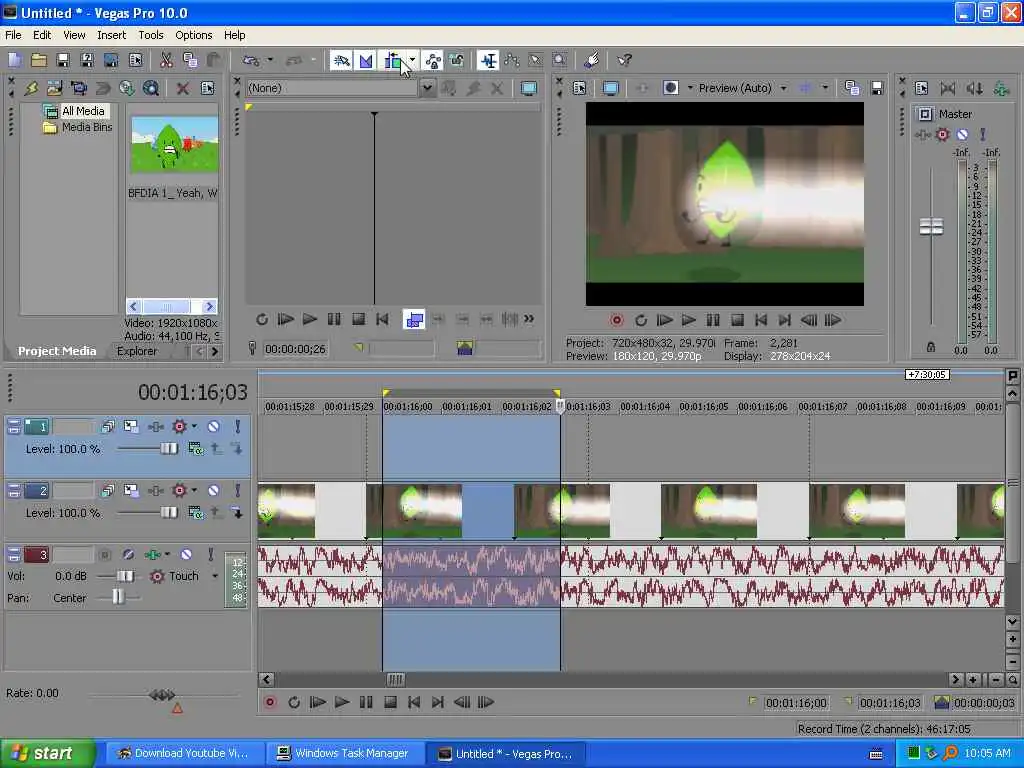
Task: Click Copy Snapshot to Clipboard icon
Action: coord(852,88)
